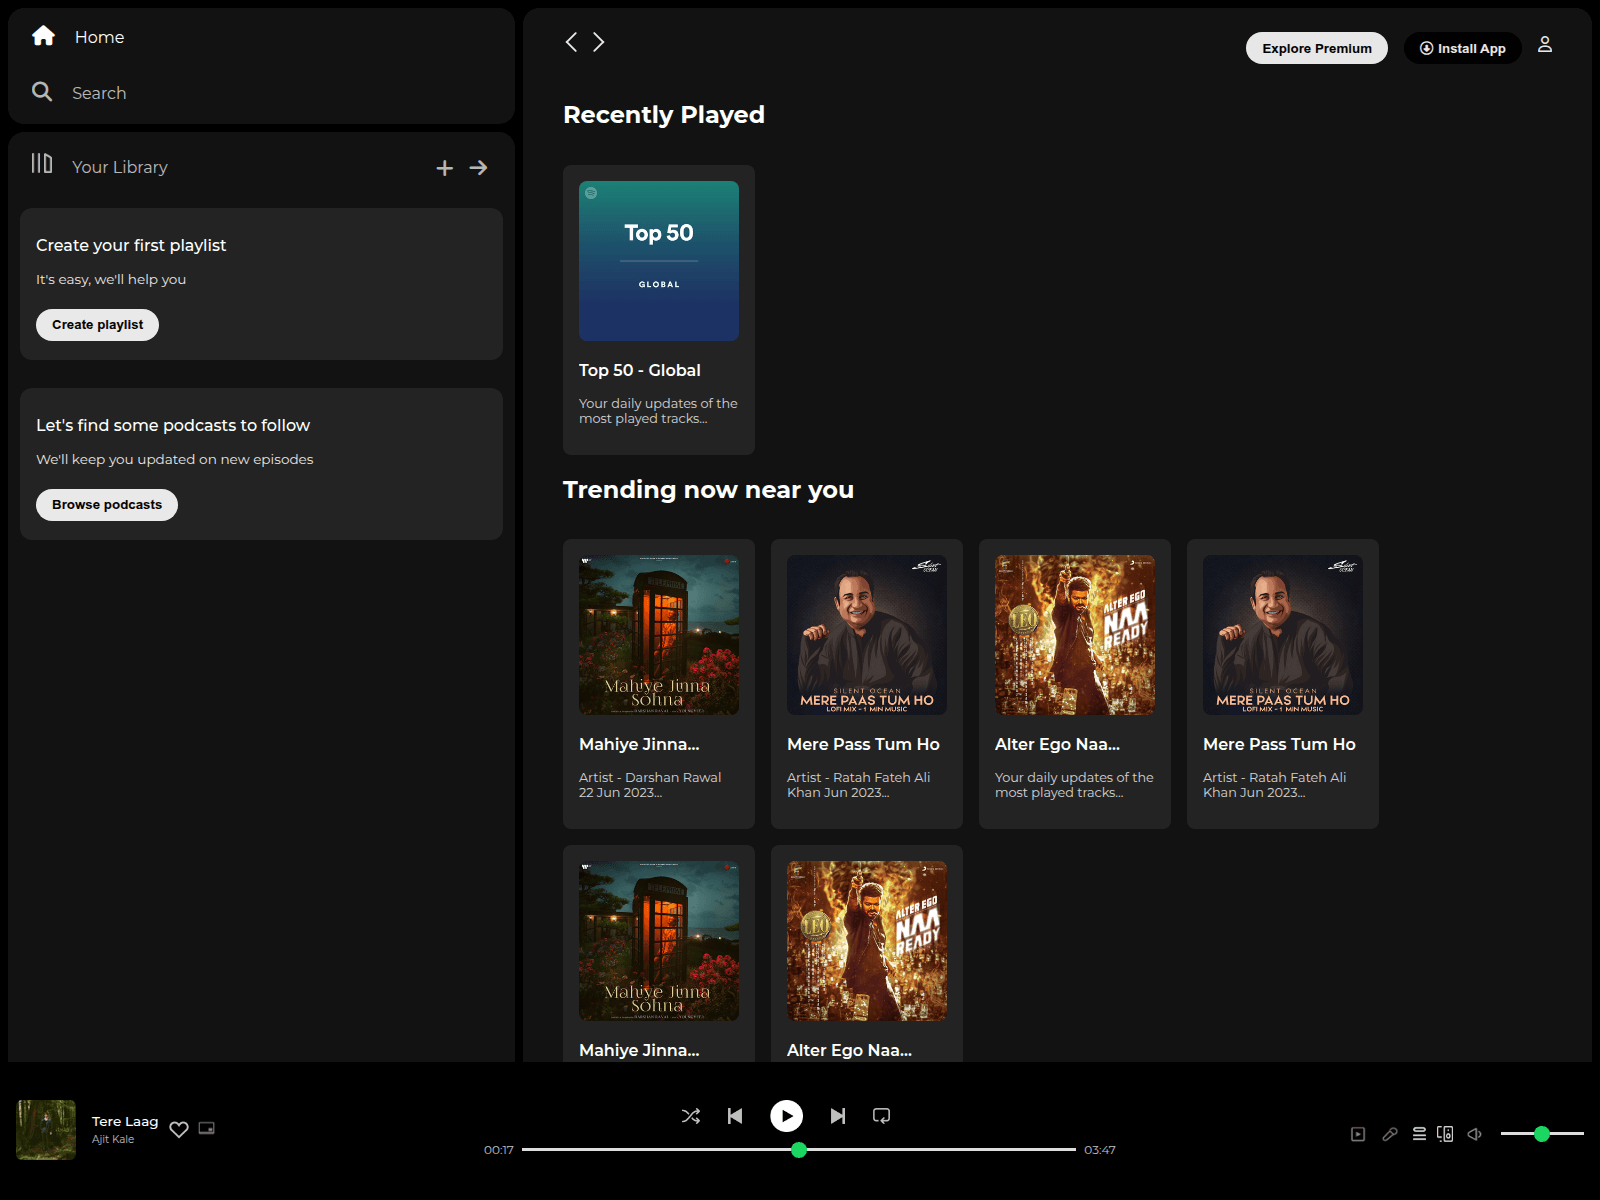The height and width of the screenshot is (1200, 1600).
Task: Like the song with heart icon
Action: [179, 1129]
